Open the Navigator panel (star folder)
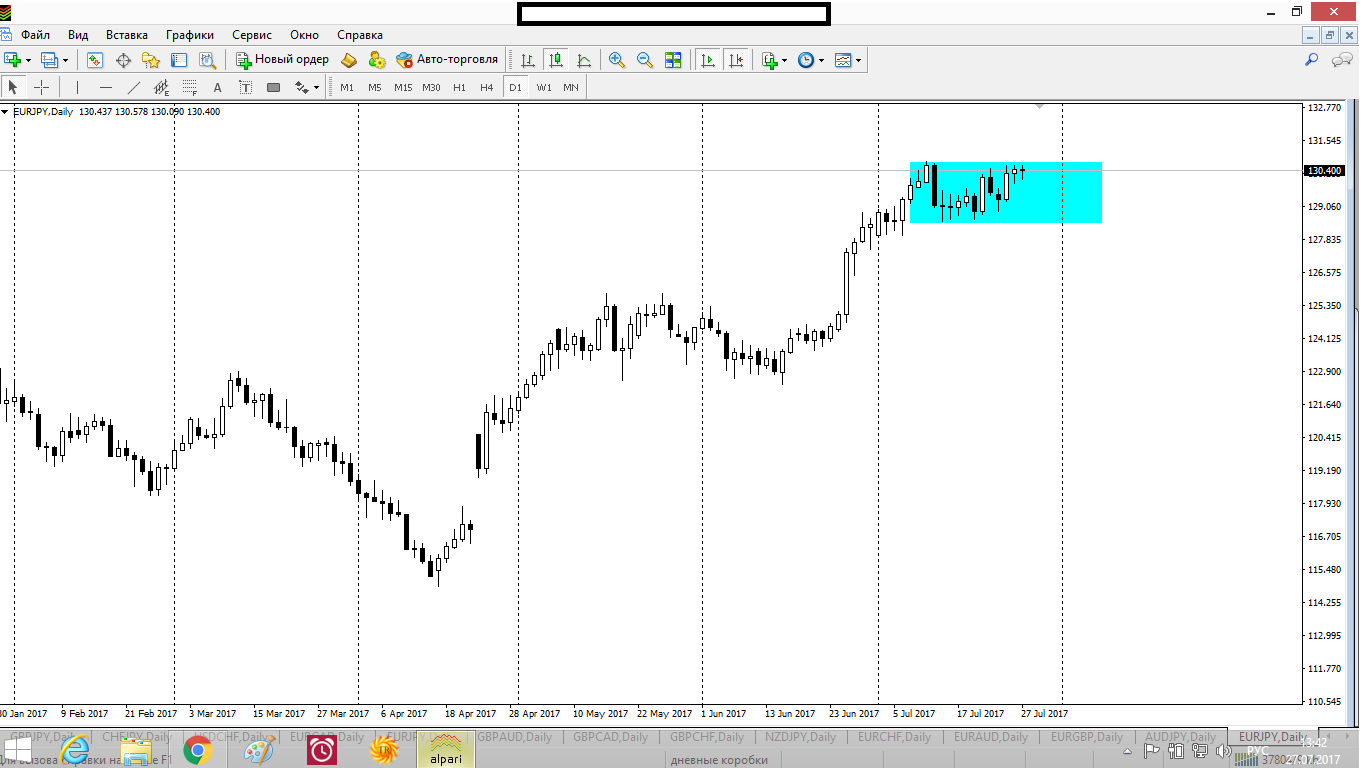 pyautogui.click(x=151, y=60)
